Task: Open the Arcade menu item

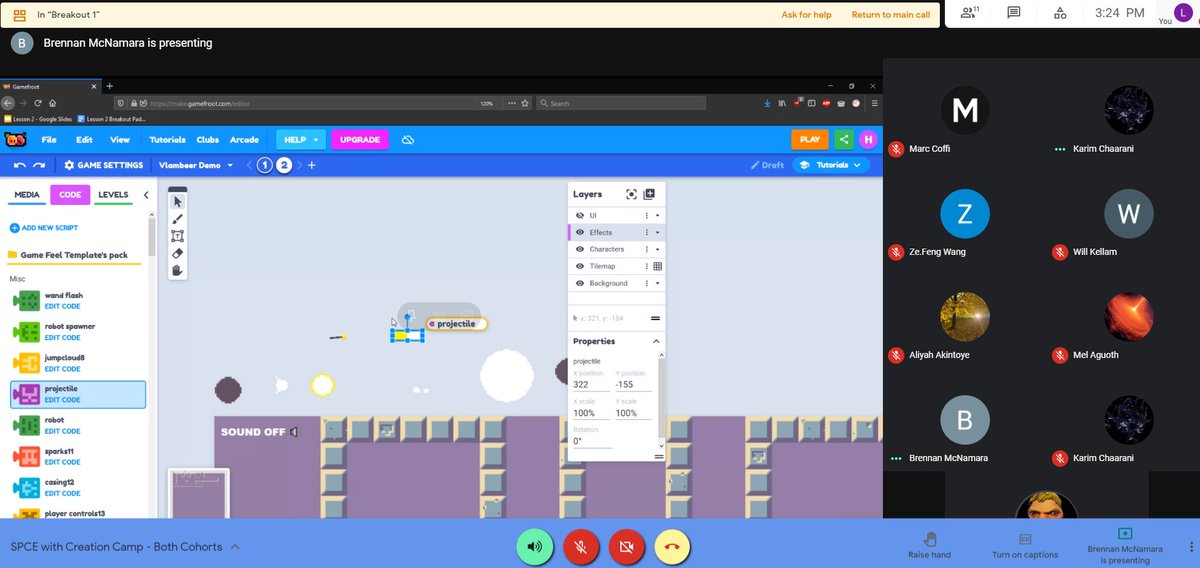Action: pos(244,140)
